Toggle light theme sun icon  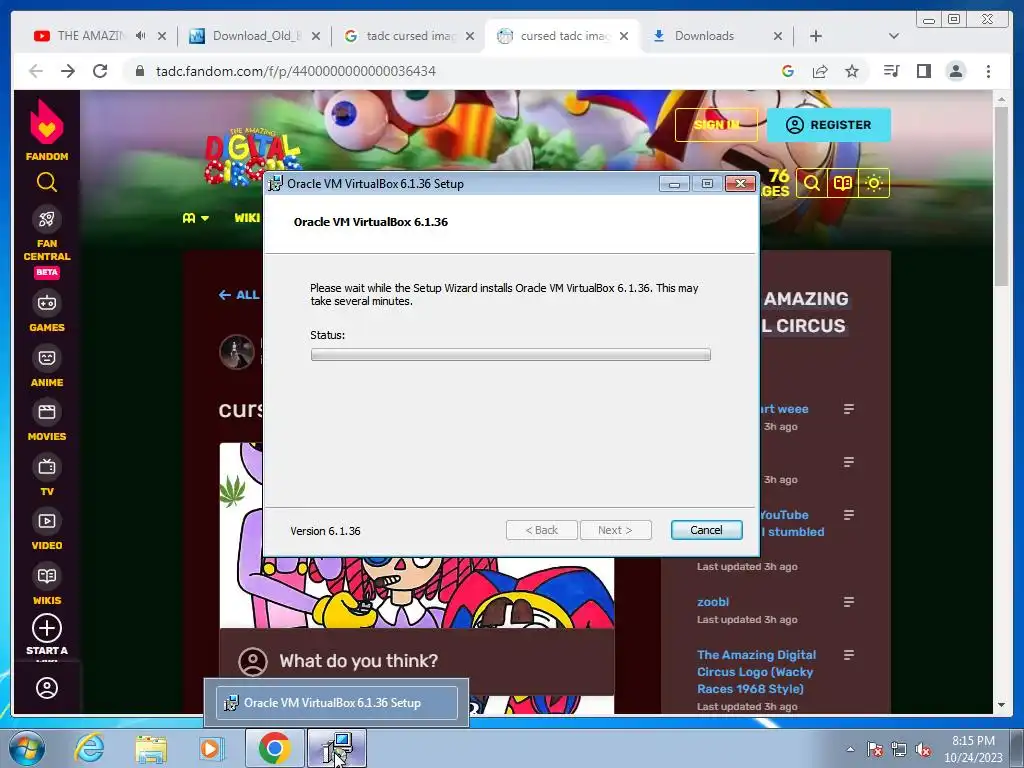pos(874,183)
